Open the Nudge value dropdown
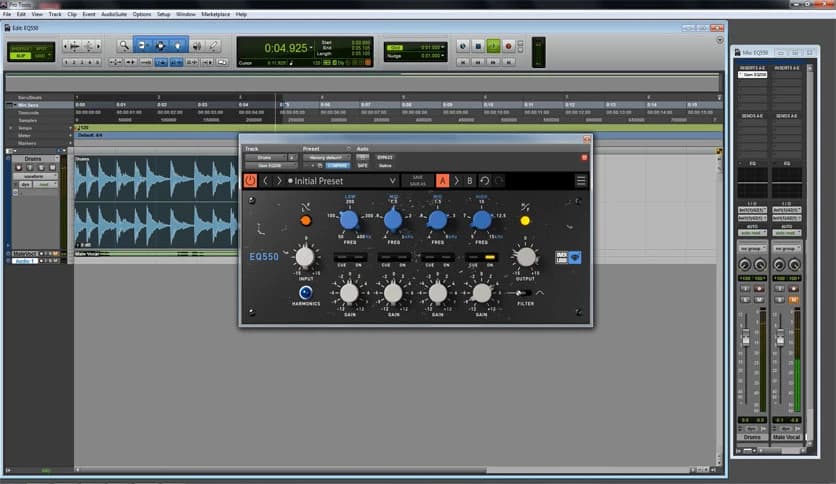 tap(443, 55)
